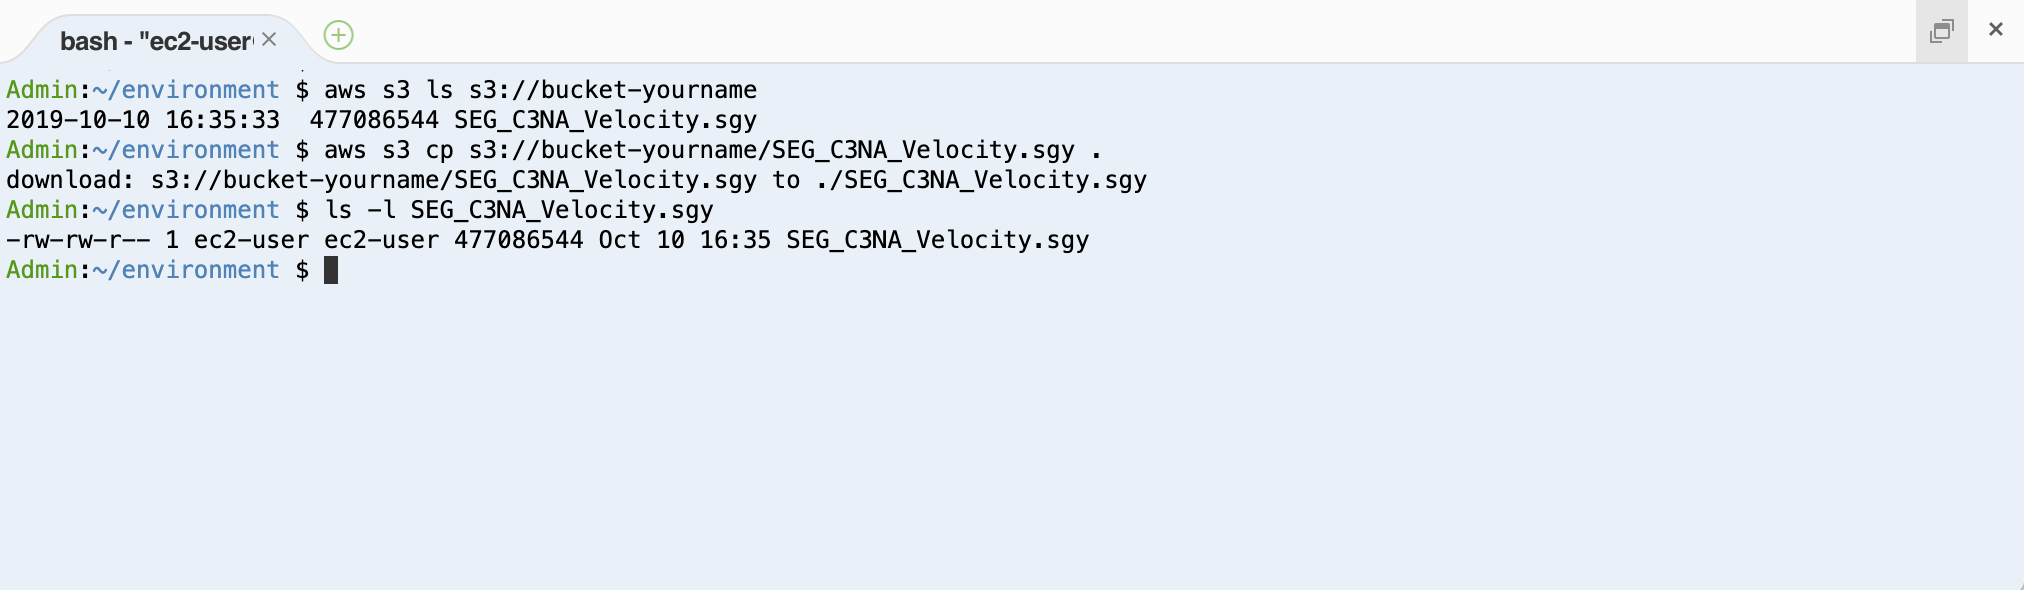Click the "download:" word in the output
The height and width of the screenshot is (590, 2024).
pos(70,180)
